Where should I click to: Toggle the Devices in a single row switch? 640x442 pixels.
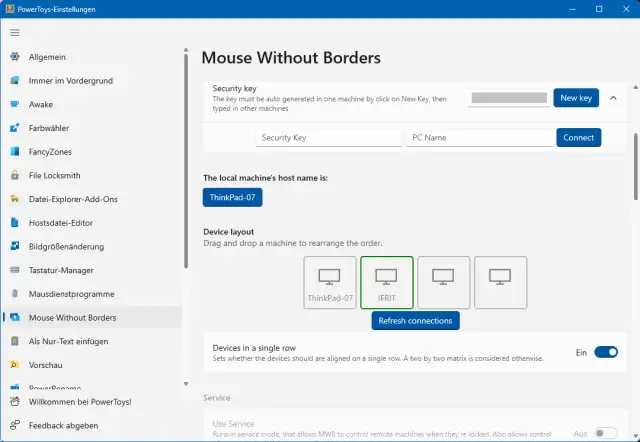(x=606, y=352)
